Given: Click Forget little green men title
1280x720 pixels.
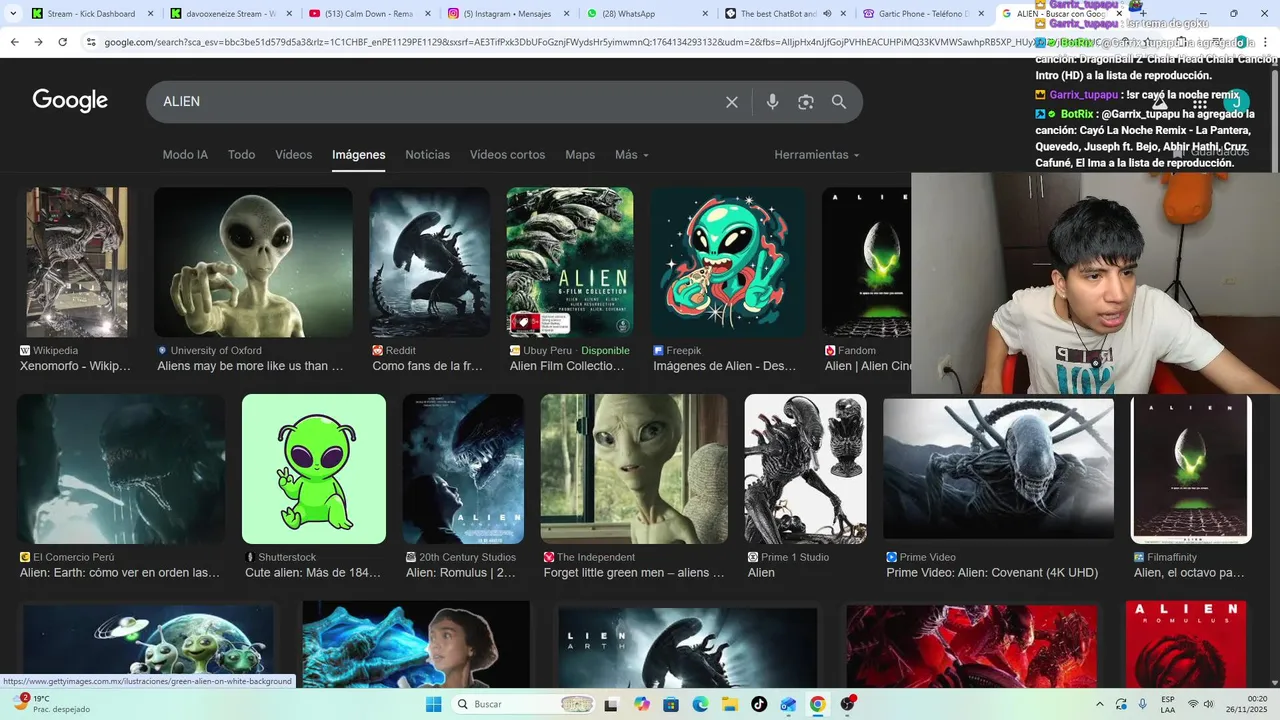Looking at the screenshot, I should (x=634, y=573).
